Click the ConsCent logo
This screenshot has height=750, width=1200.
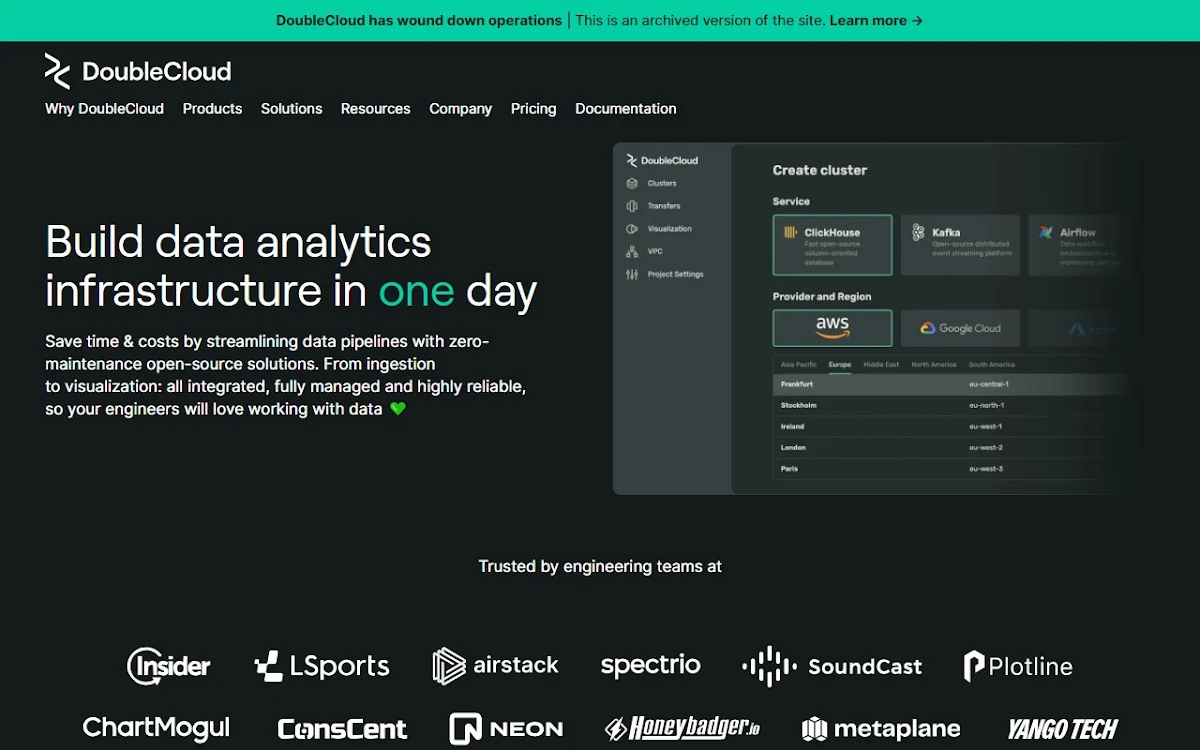point(342,729)
